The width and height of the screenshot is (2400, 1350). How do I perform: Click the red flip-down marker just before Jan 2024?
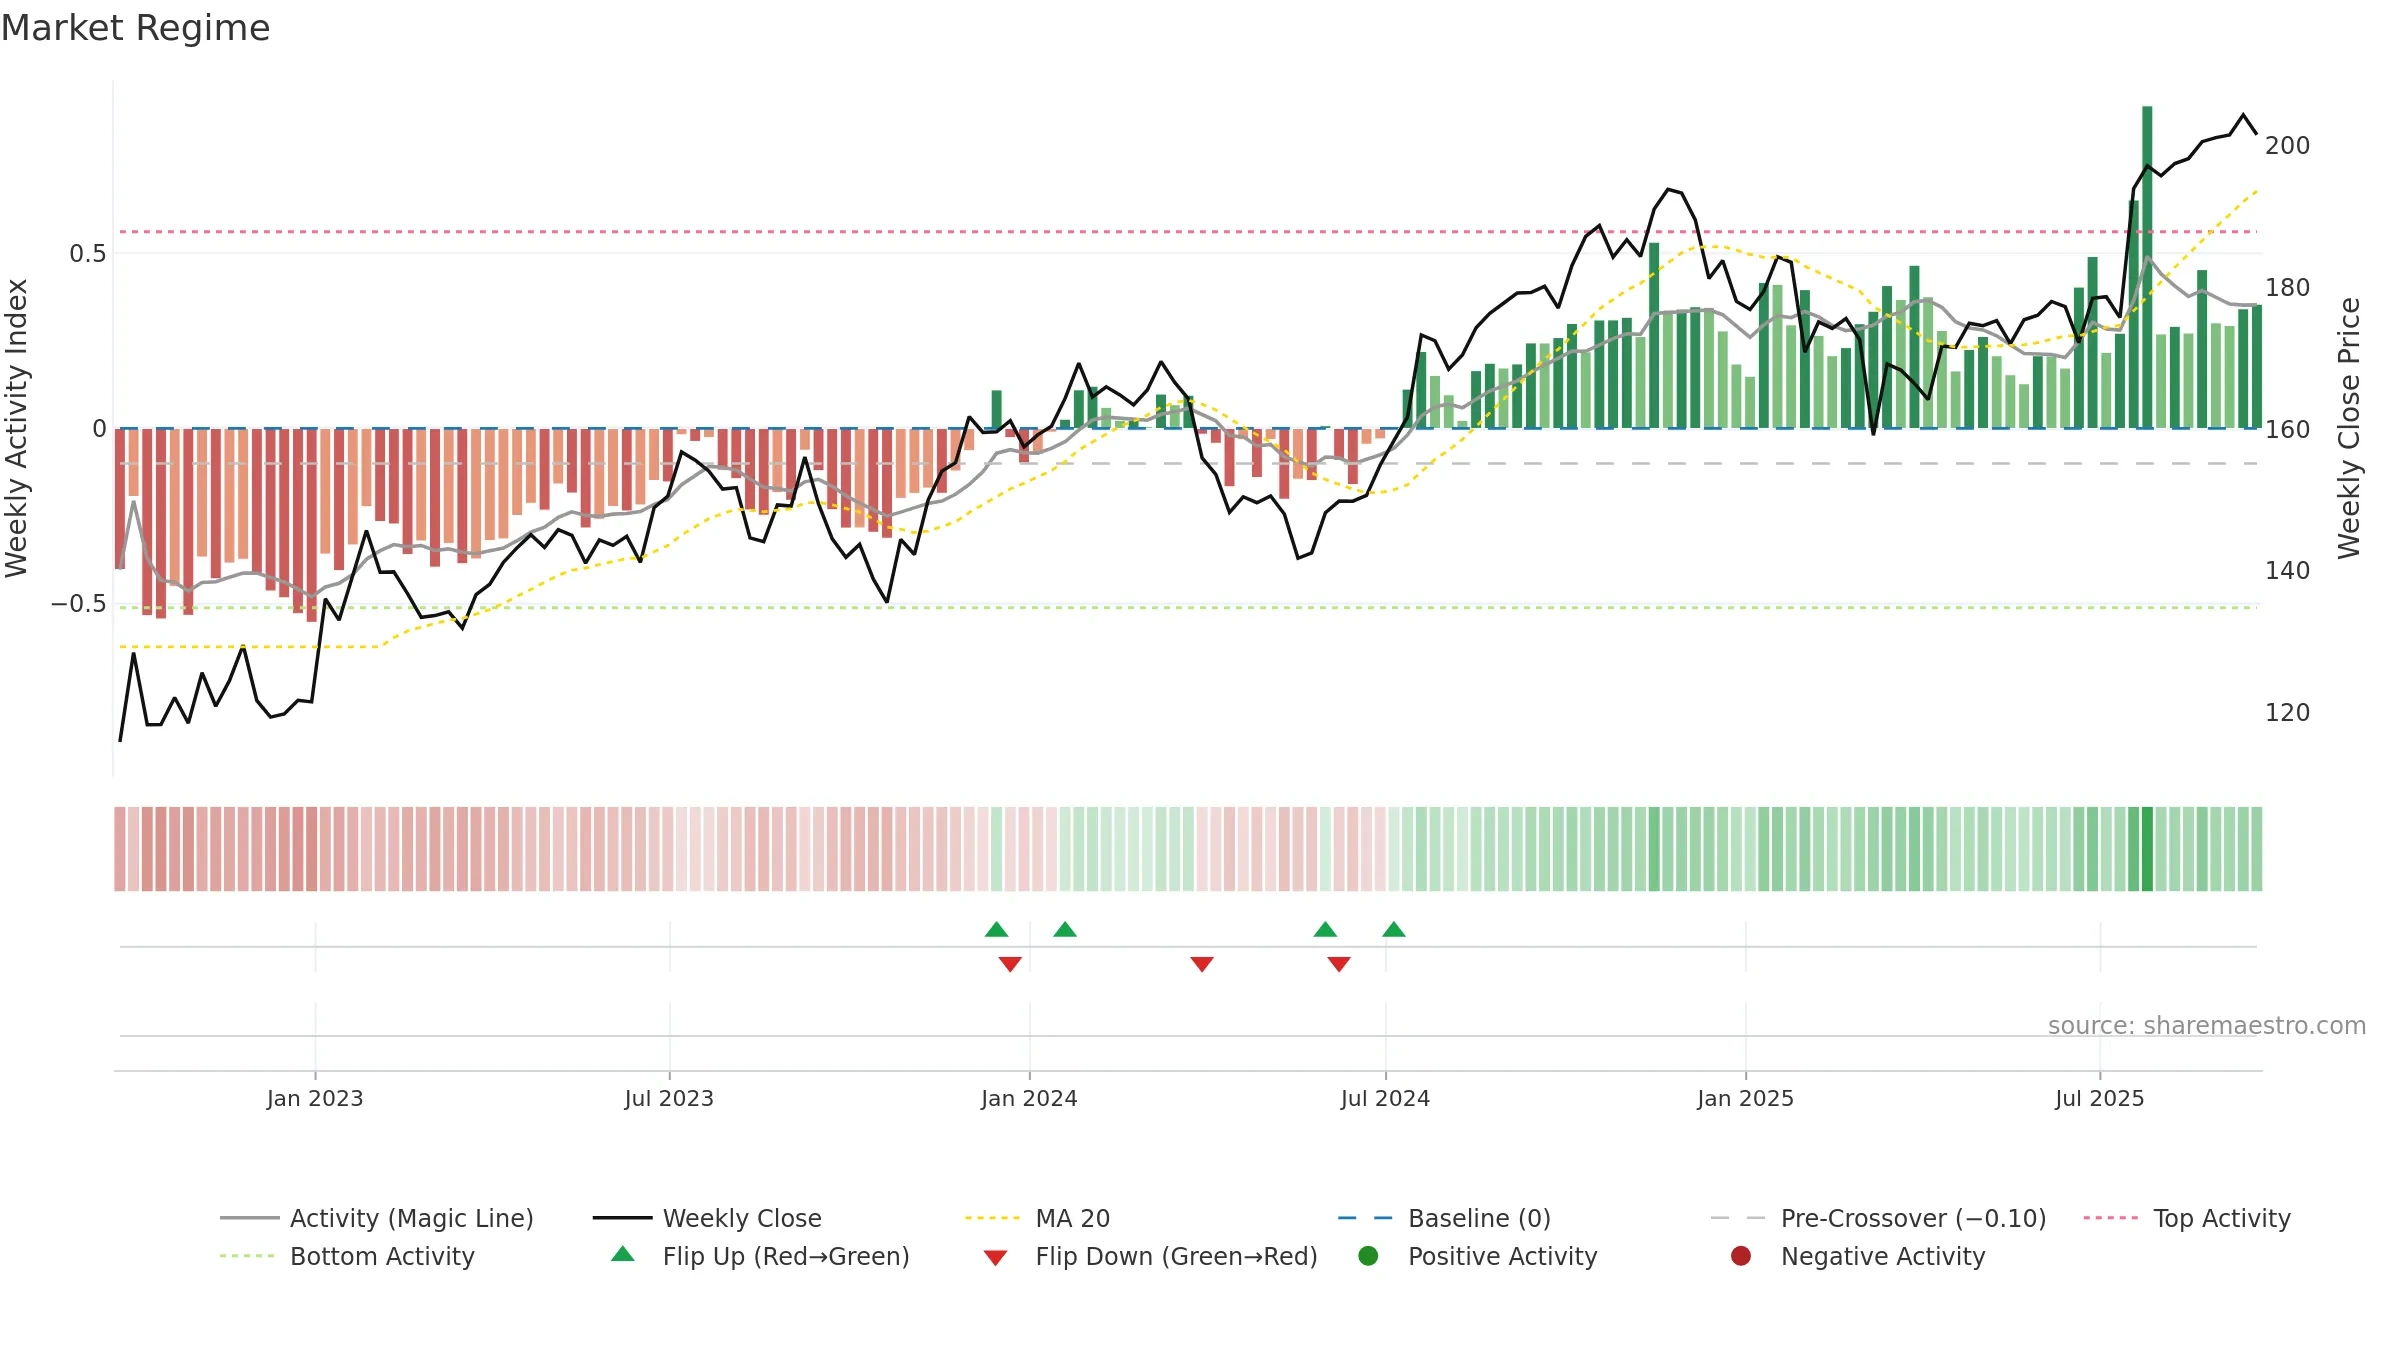(x=1010, y=964)
